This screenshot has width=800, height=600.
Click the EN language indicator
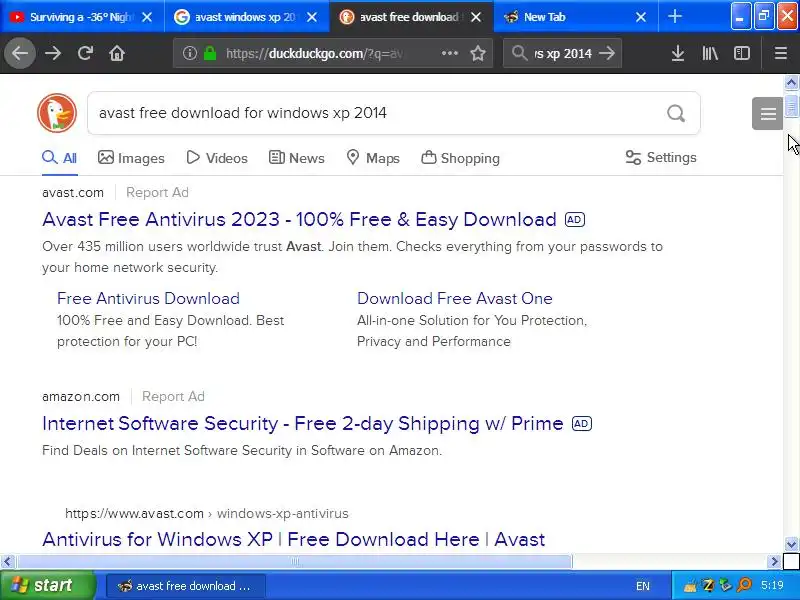click(x=643, y=586)
